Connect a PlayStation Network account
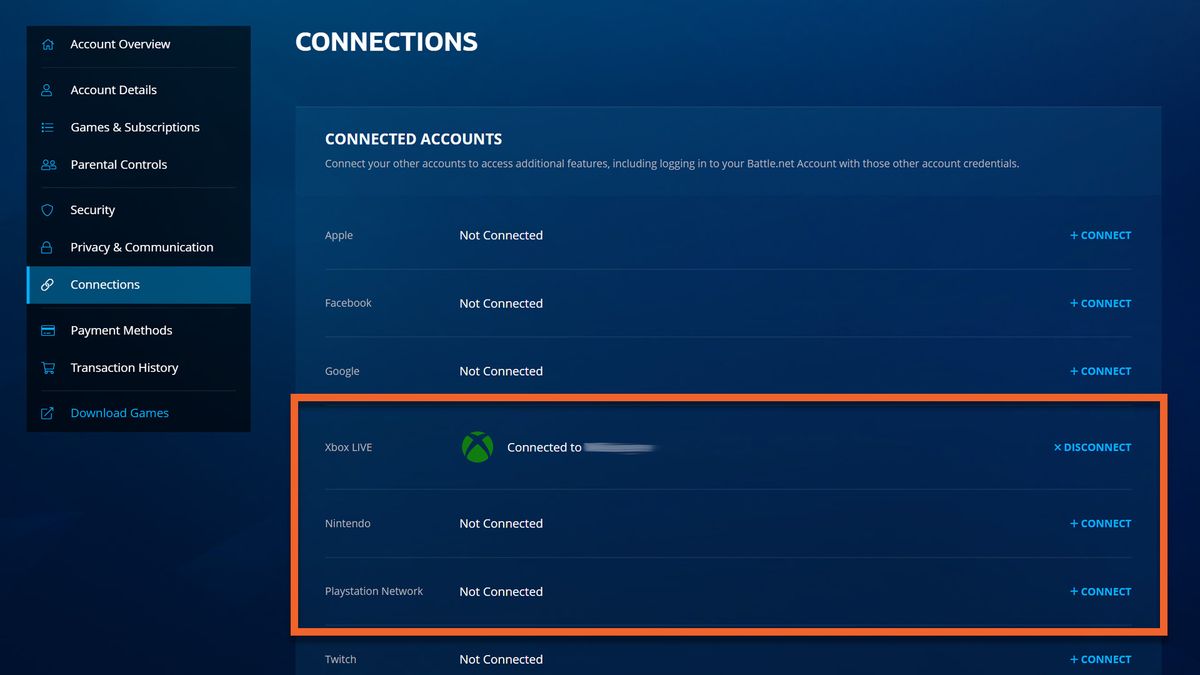 point(1100,591)
